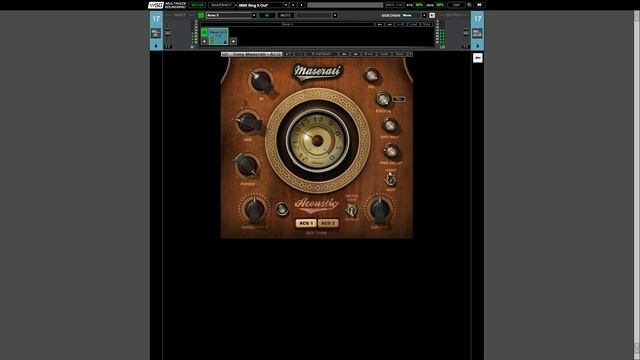The image size is (640, 360).
Task: Click plugin header undo arrow
Action: point(288,54)
